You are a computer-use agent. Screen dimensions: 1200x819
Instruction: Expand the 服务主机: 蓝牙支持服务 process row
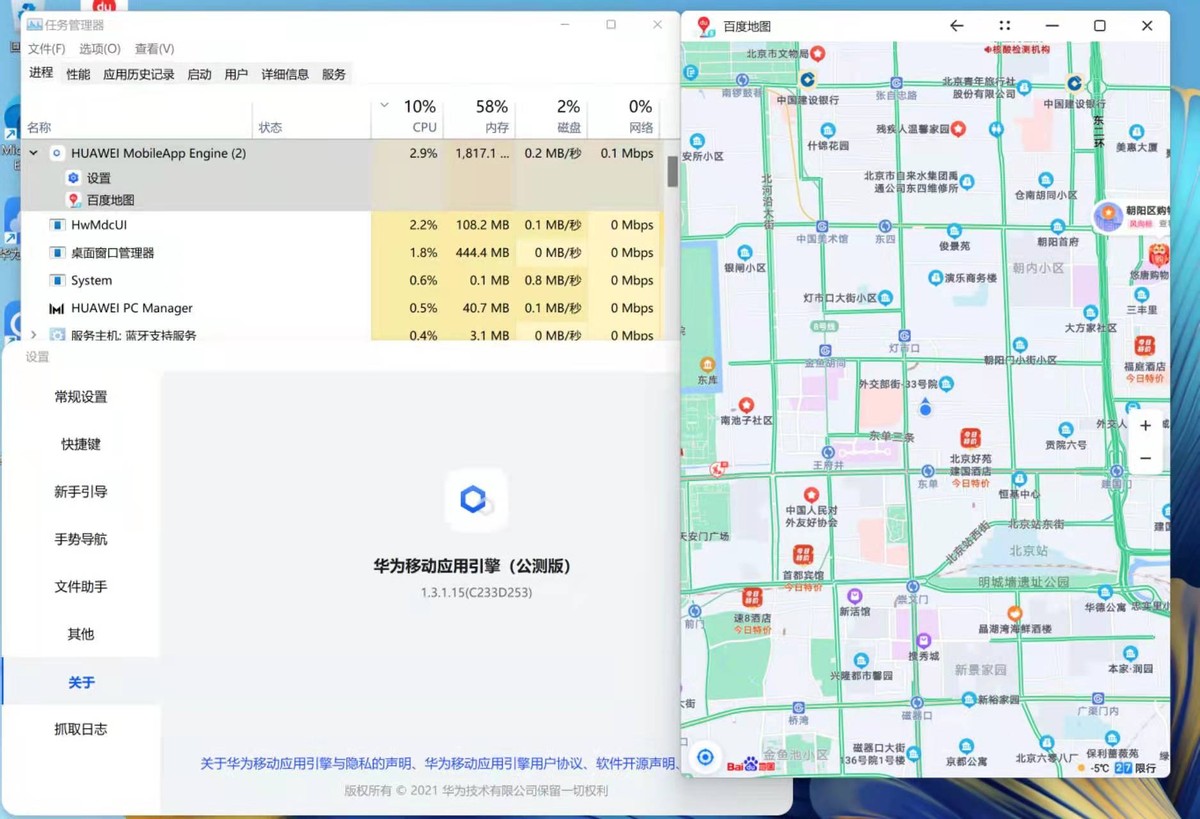[x=33, y=335]
